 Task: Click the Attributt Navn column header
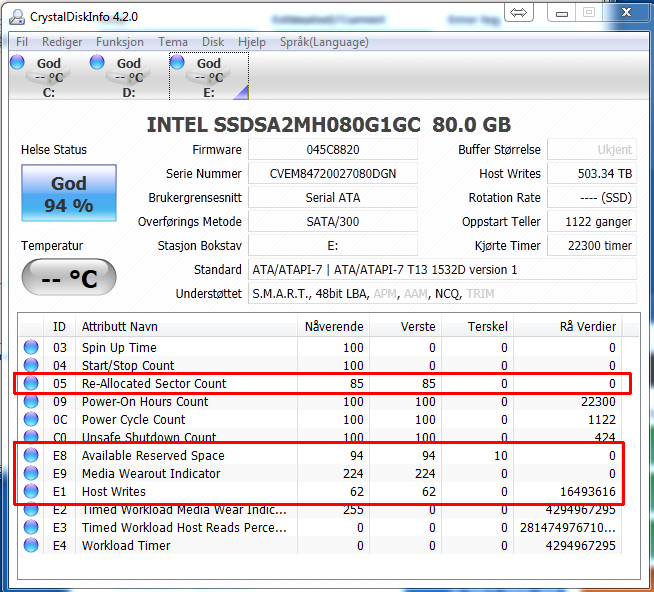[186, 326]
